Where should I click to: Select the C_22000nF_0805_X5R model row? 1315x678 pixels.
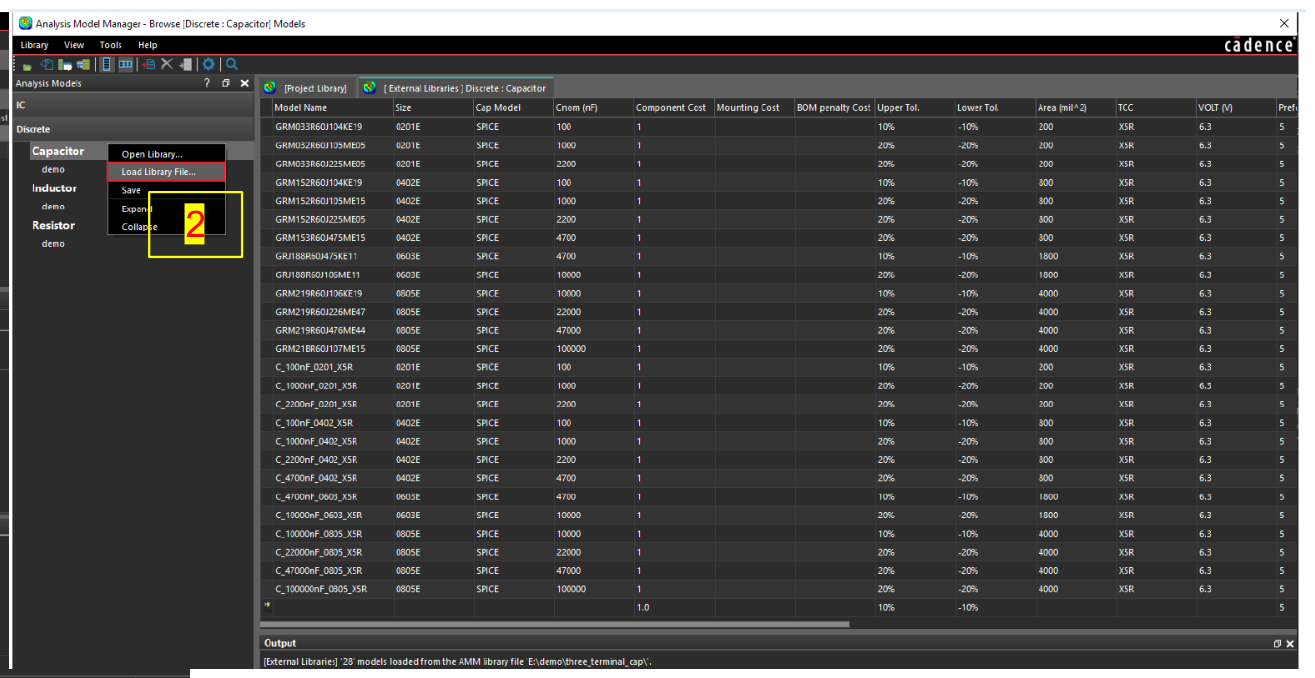(778, 552)
